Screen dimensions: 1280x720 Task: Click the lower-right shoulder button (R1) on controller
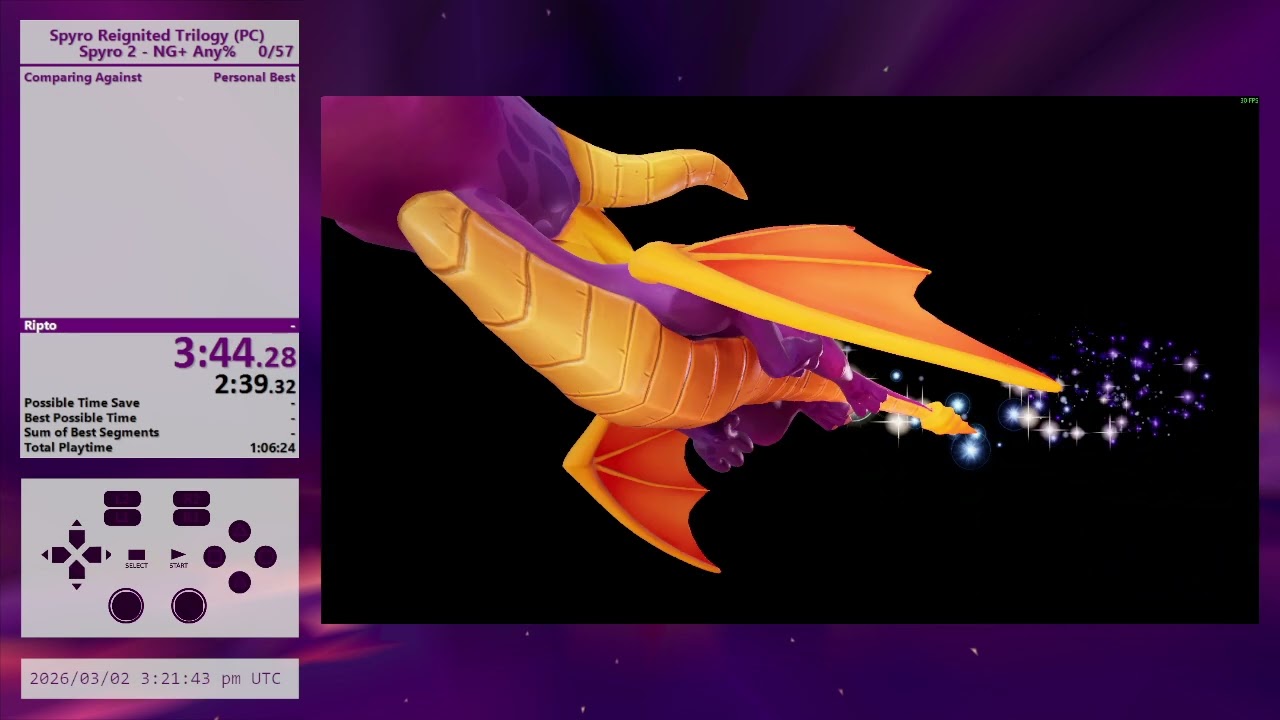(191, 517)
